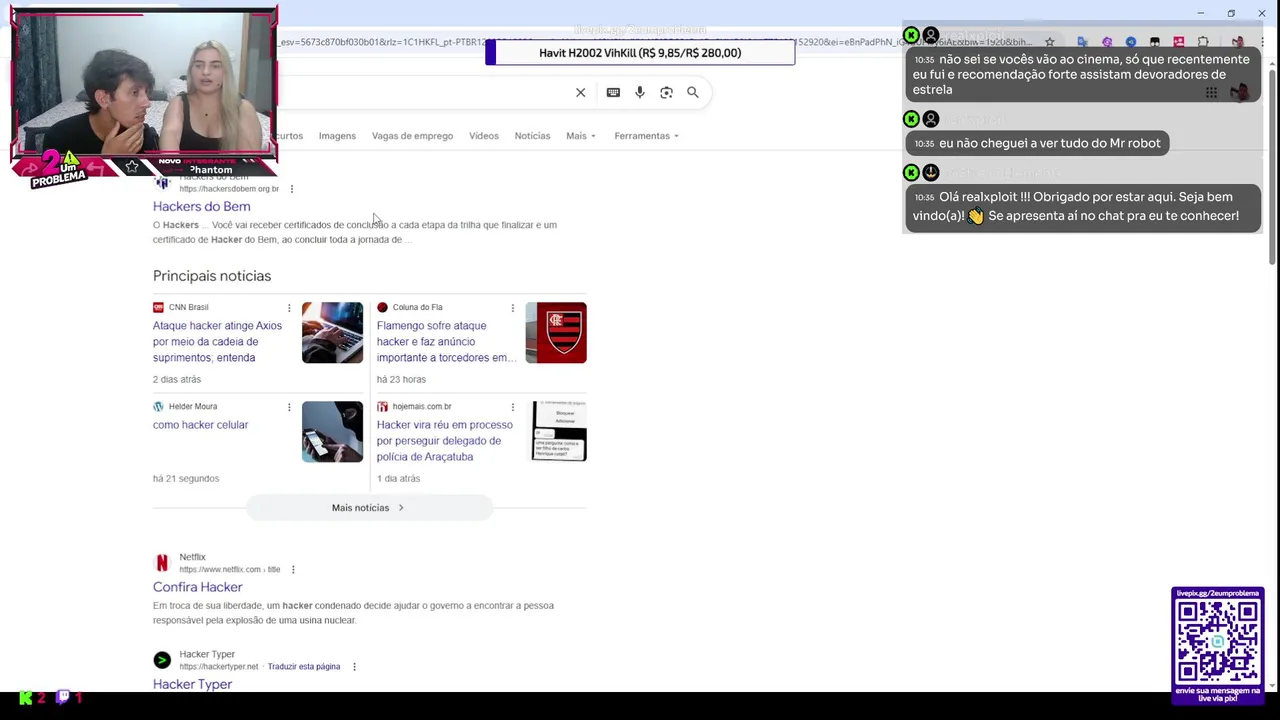Open the Chrome extensions puzzle menu
This screenshot has height=720, width=1280.
click(1203, 42)
